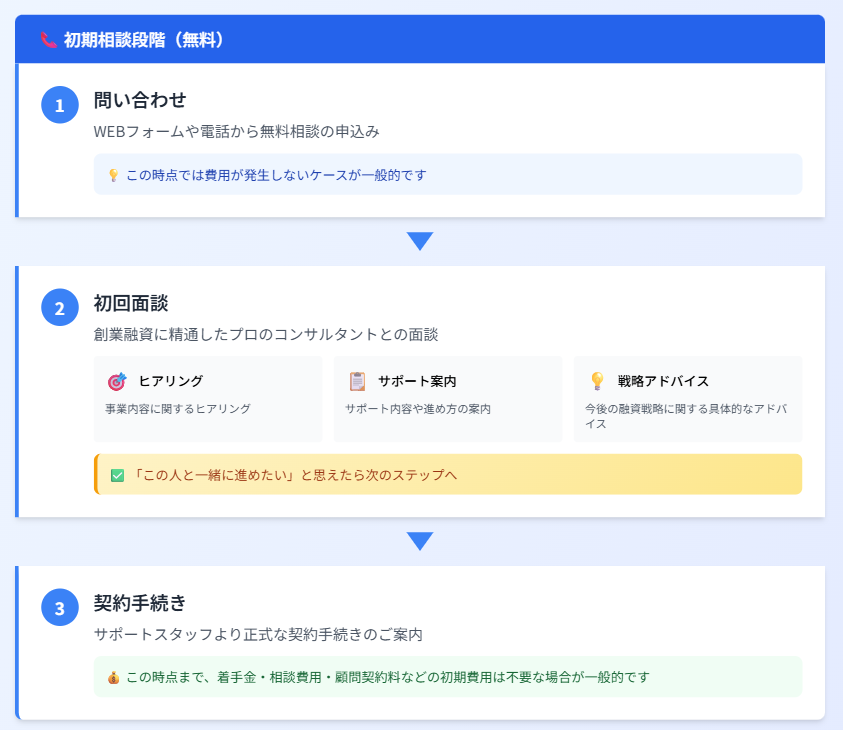Click the phone icon in the header
843x730 pixels.
[x=47, y=38]
